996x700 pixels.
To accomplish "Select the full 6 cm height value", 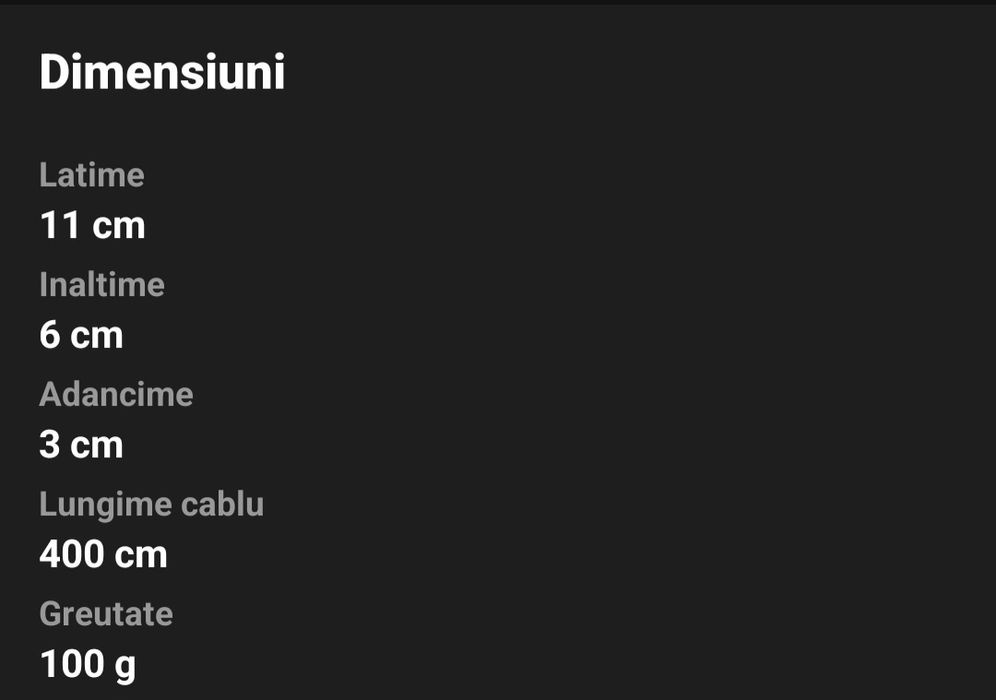I will pyautogui.click(x=81, y=335).
